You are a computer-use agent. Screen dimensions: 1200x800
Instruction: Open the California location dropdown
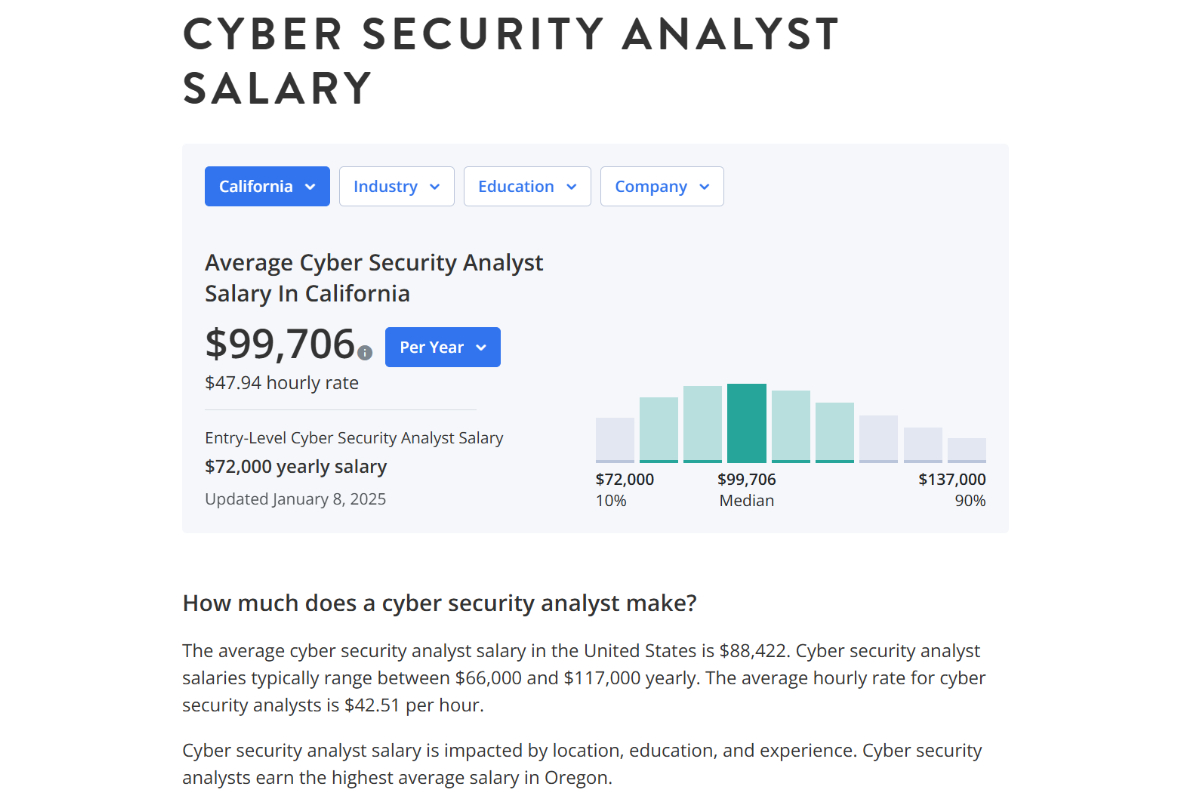click(267, 186)
